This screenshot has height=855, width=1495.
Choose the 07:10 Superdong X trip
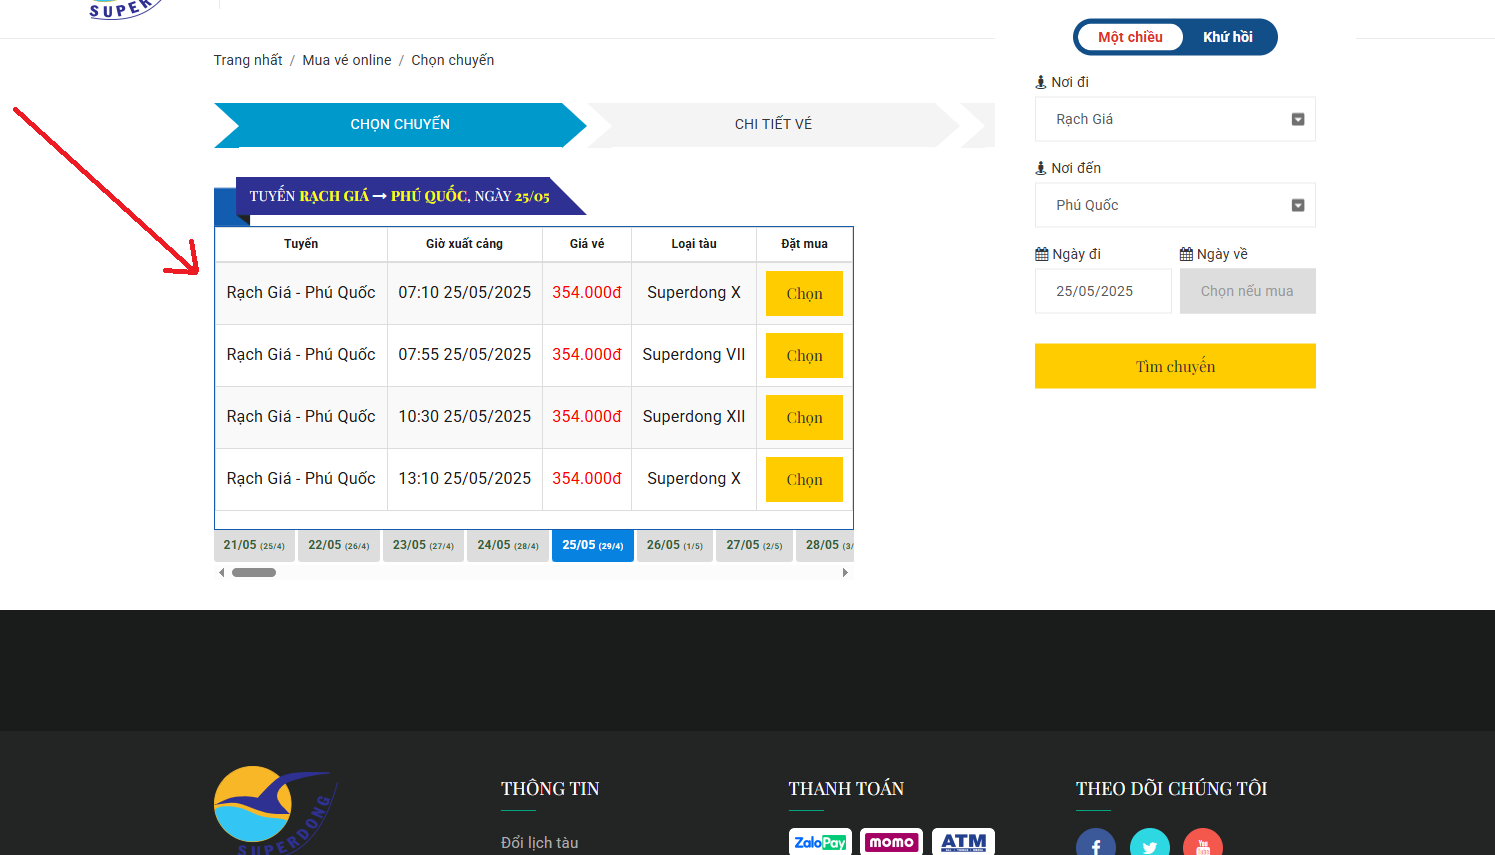click(x=804, y=294)
